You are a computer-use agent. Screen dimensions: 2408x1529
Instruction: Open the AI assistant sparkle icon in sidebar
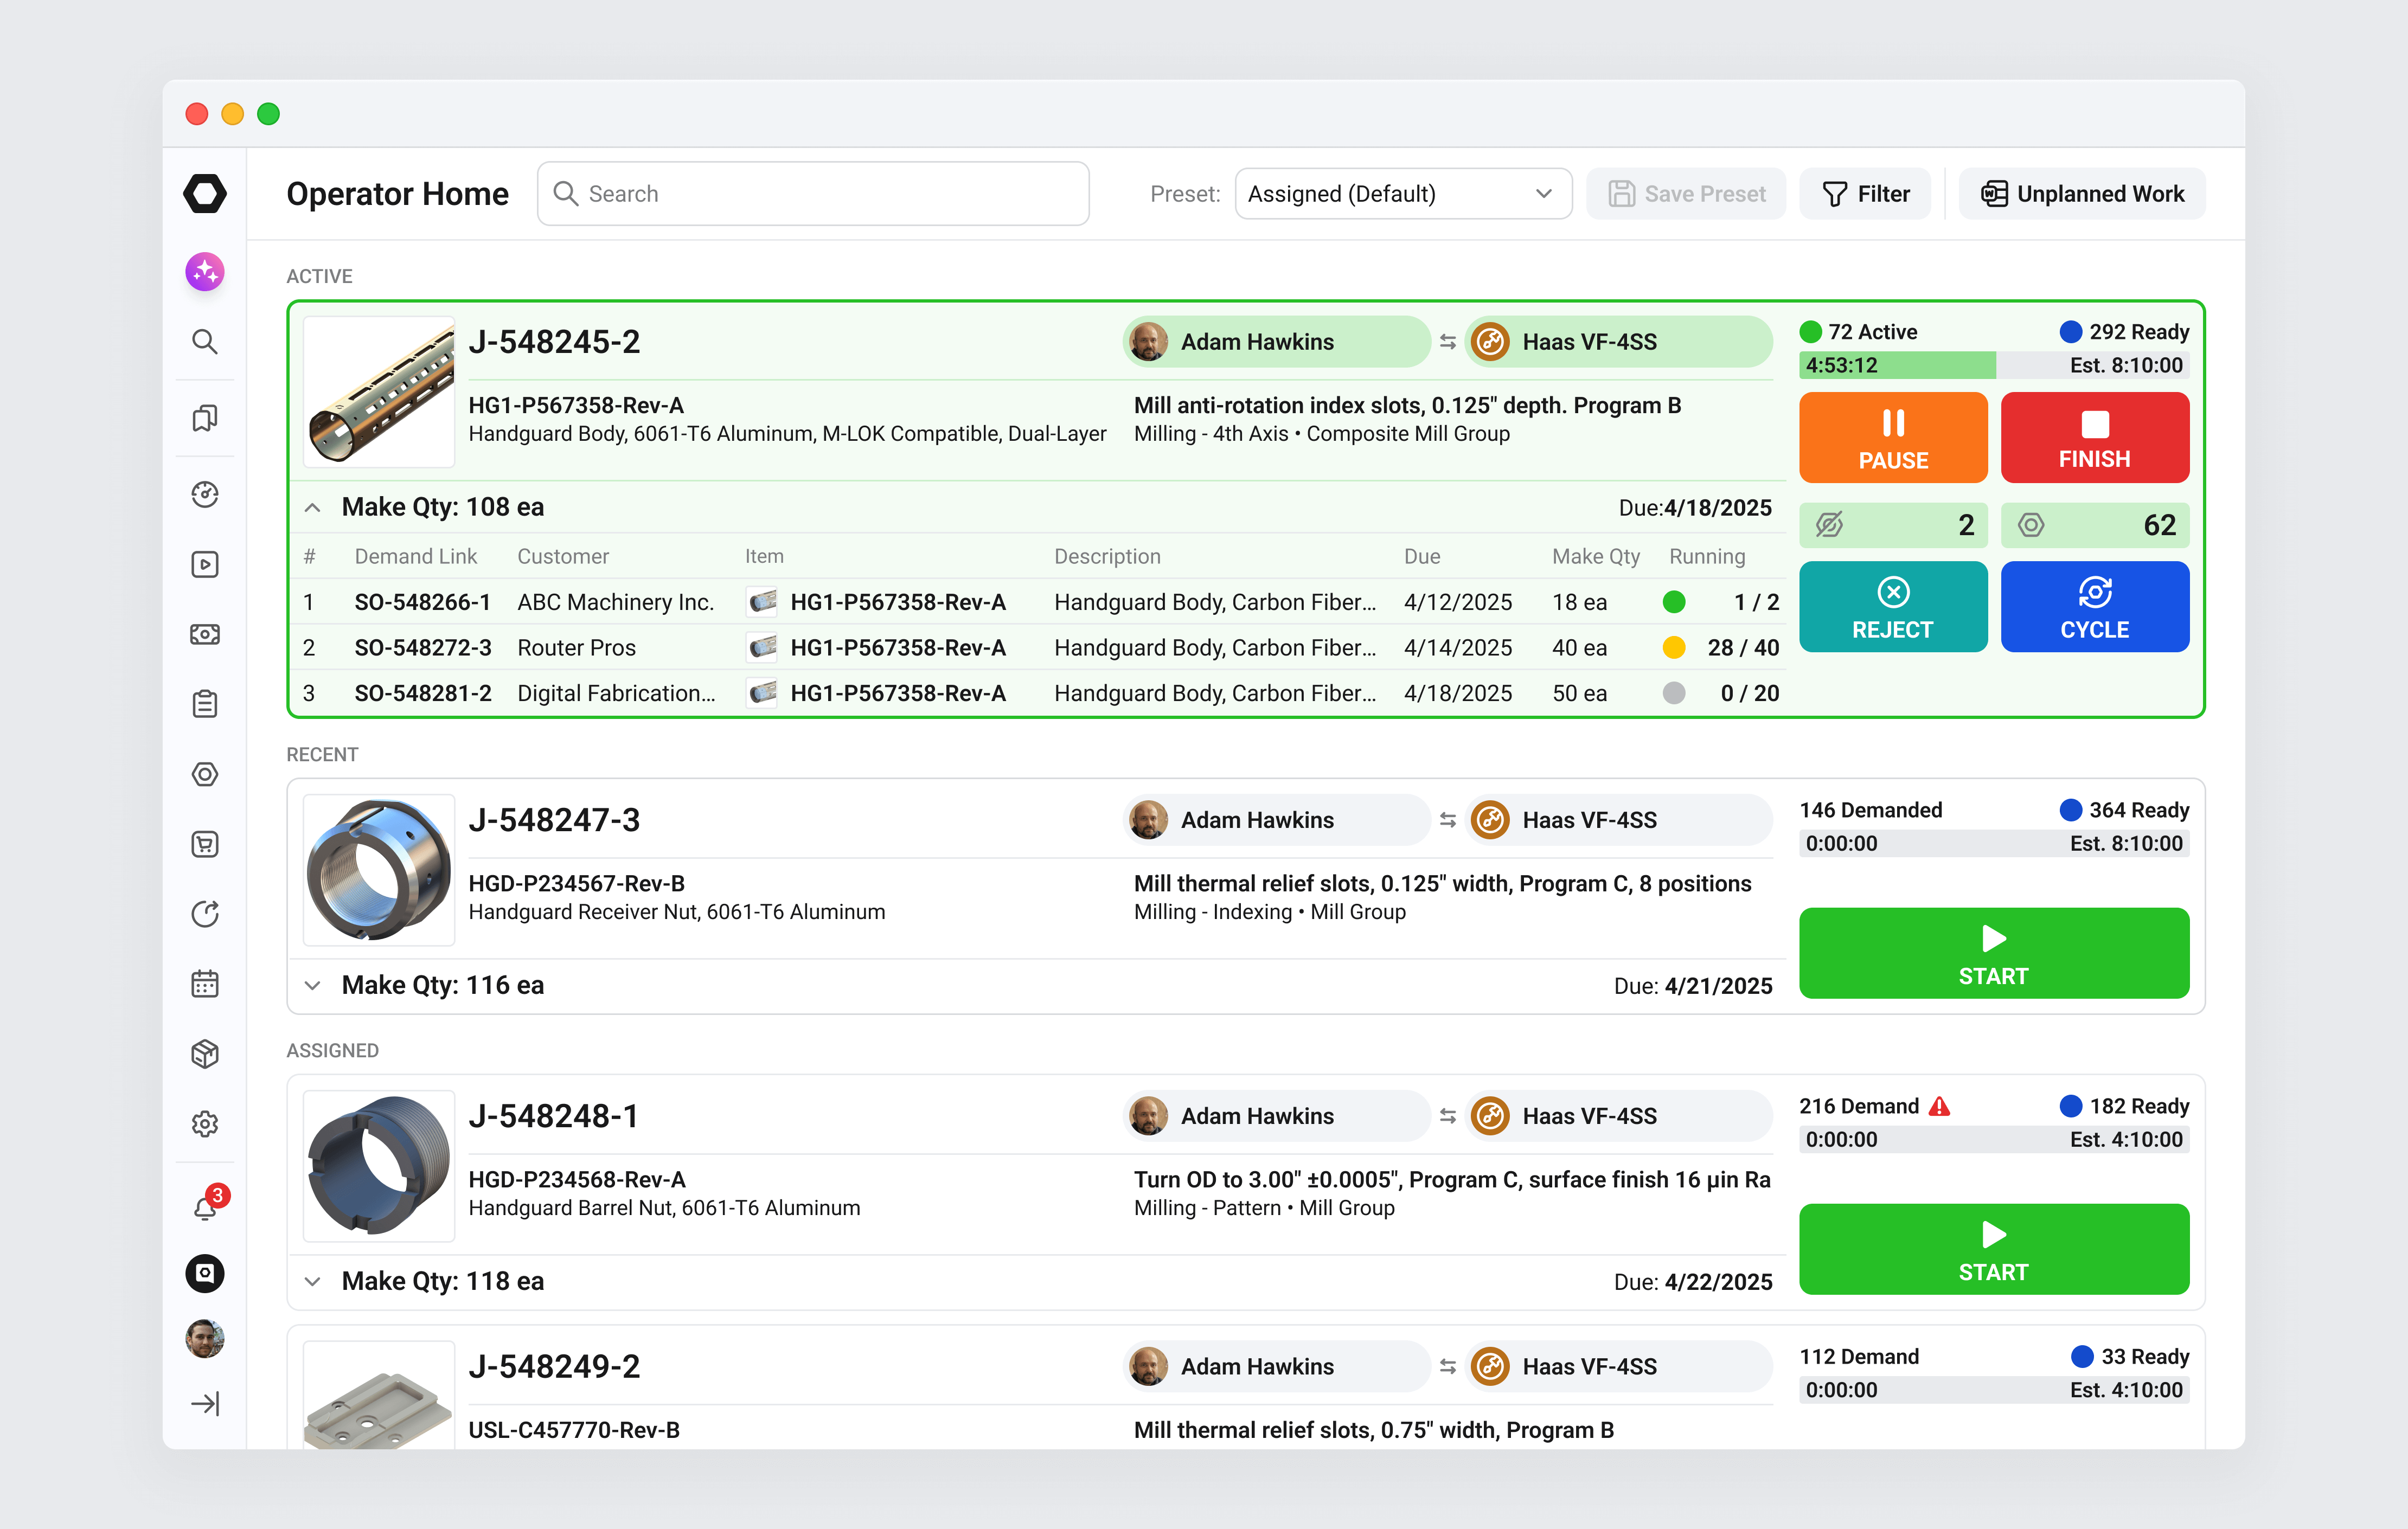205,271
